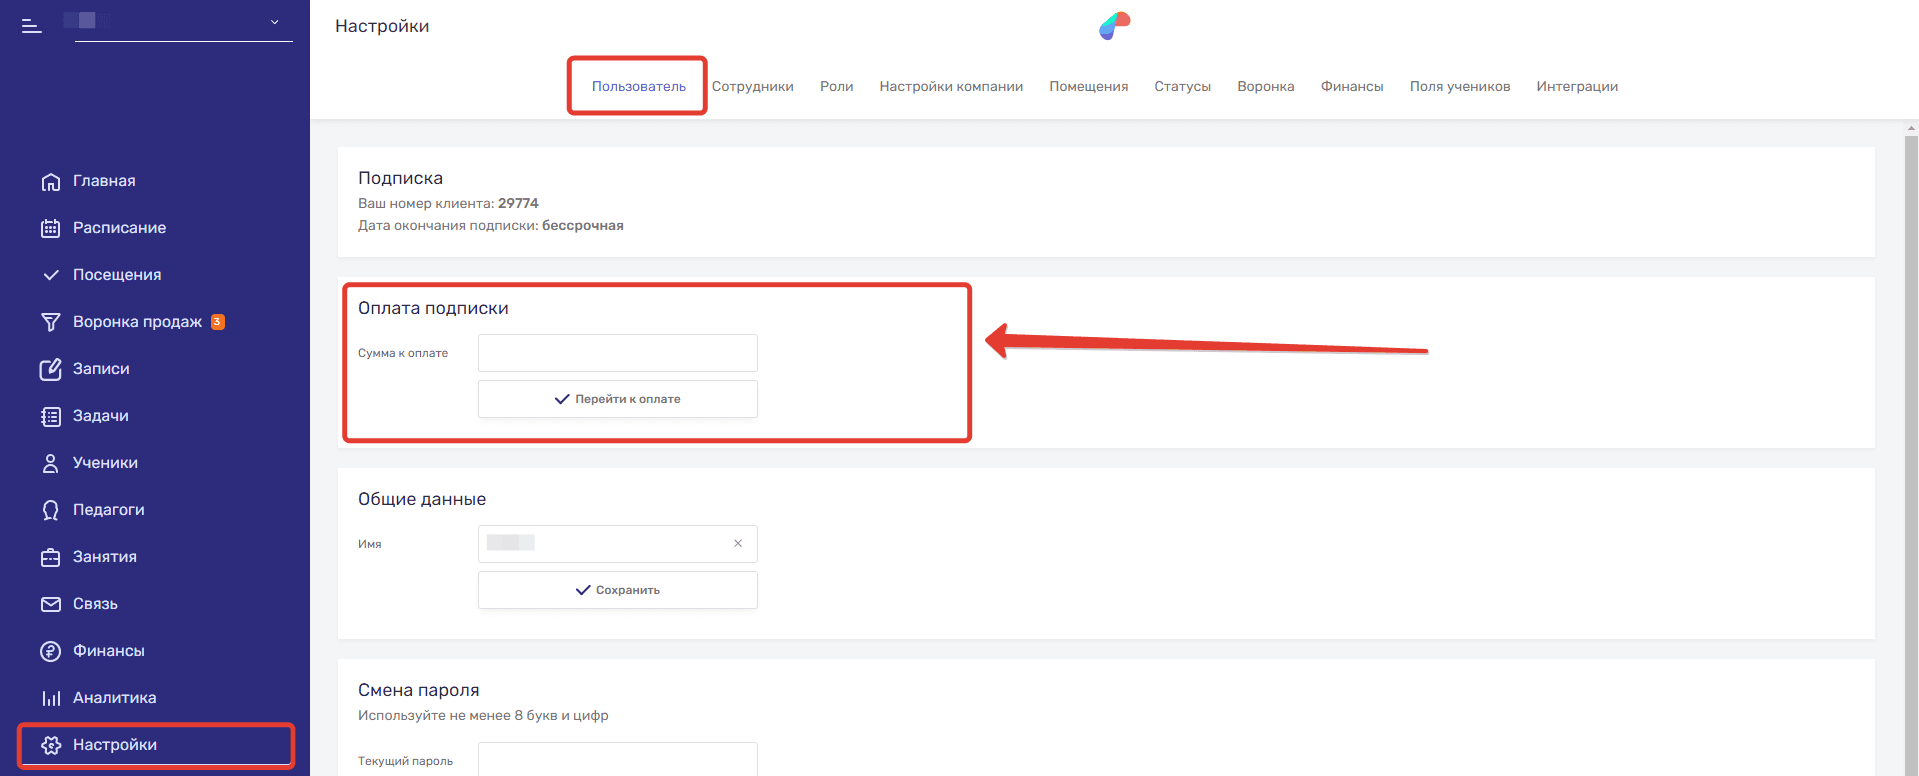Switch to the Сотрудники tab
Screen dimensions: 1919x776
752,87
